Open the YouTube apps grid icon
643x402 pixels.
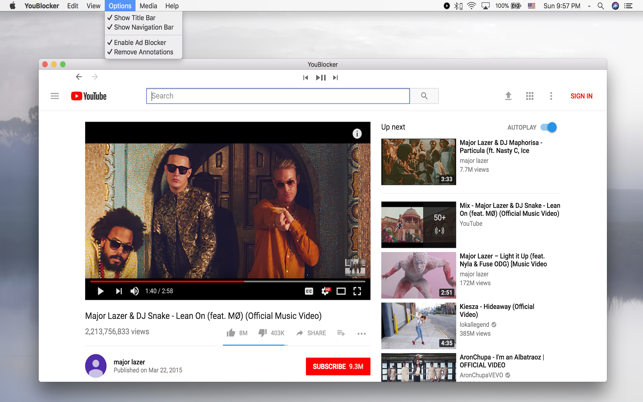point(530,96)
